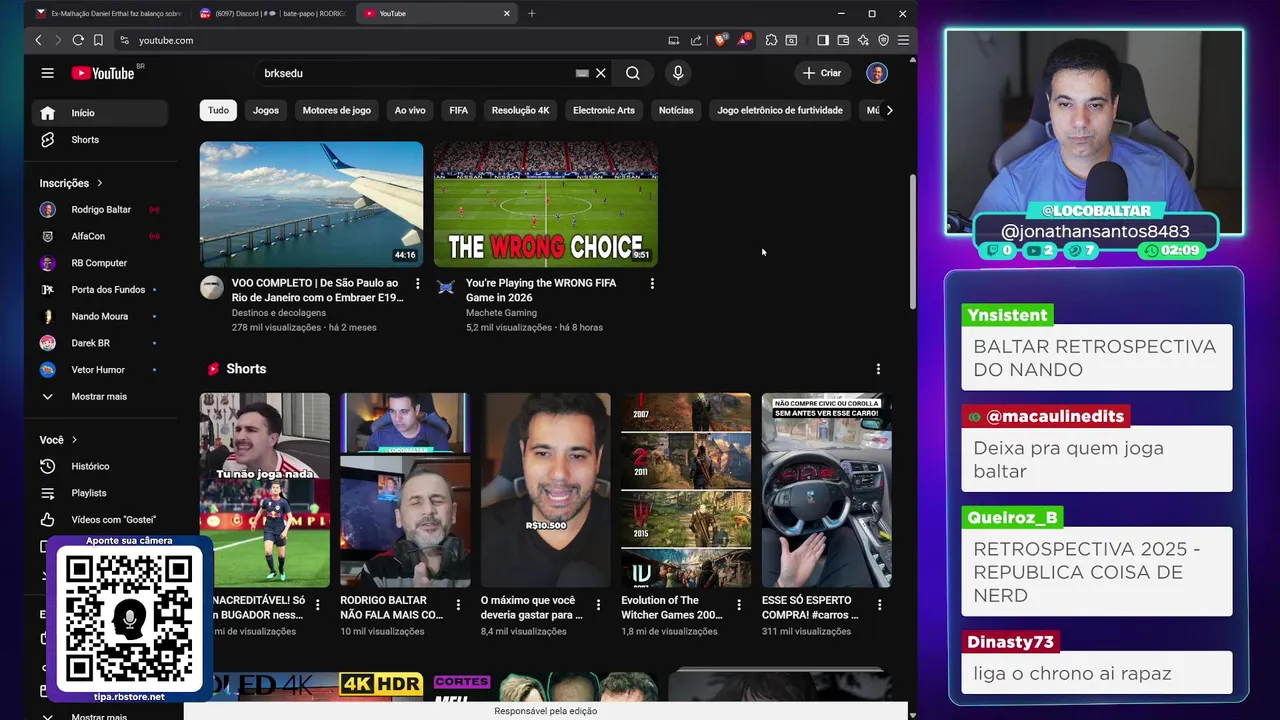The height and width of the screenshot is (720, 1280).
Task: Show more chips with the right arrow
Action: 889,110
